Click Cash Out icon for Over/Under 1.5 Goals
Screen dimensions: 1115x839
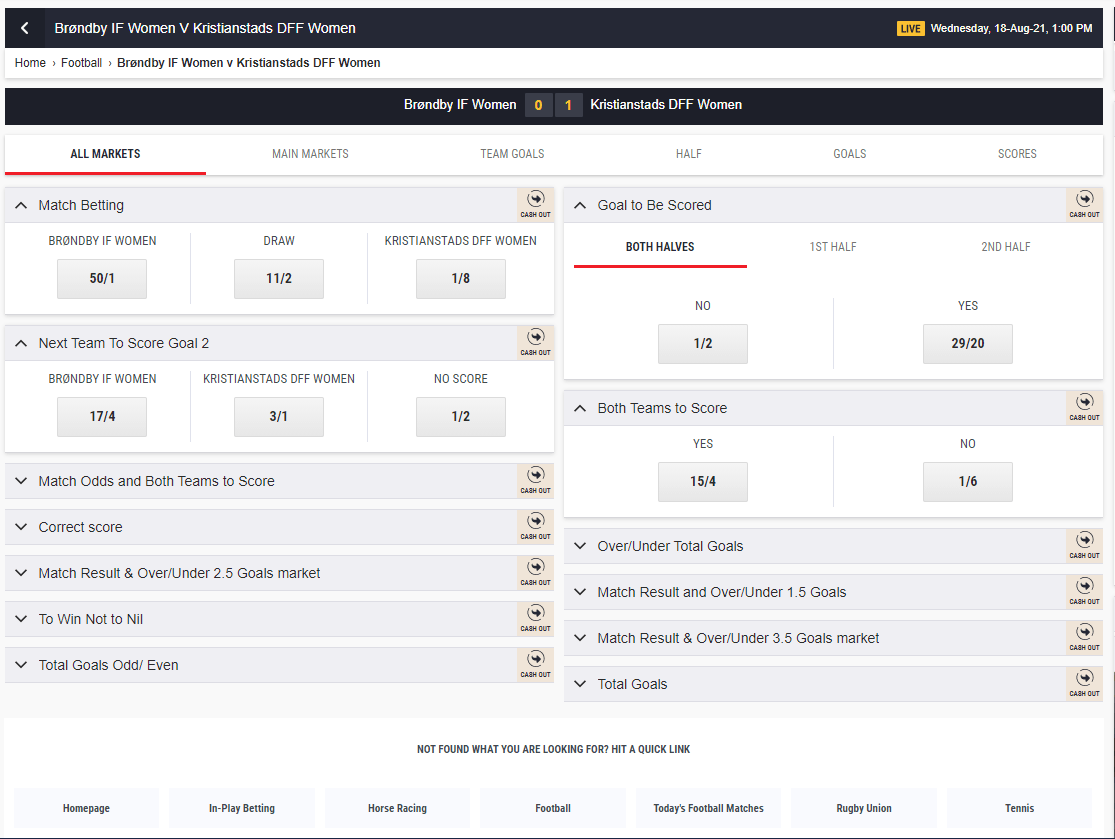1084,592
